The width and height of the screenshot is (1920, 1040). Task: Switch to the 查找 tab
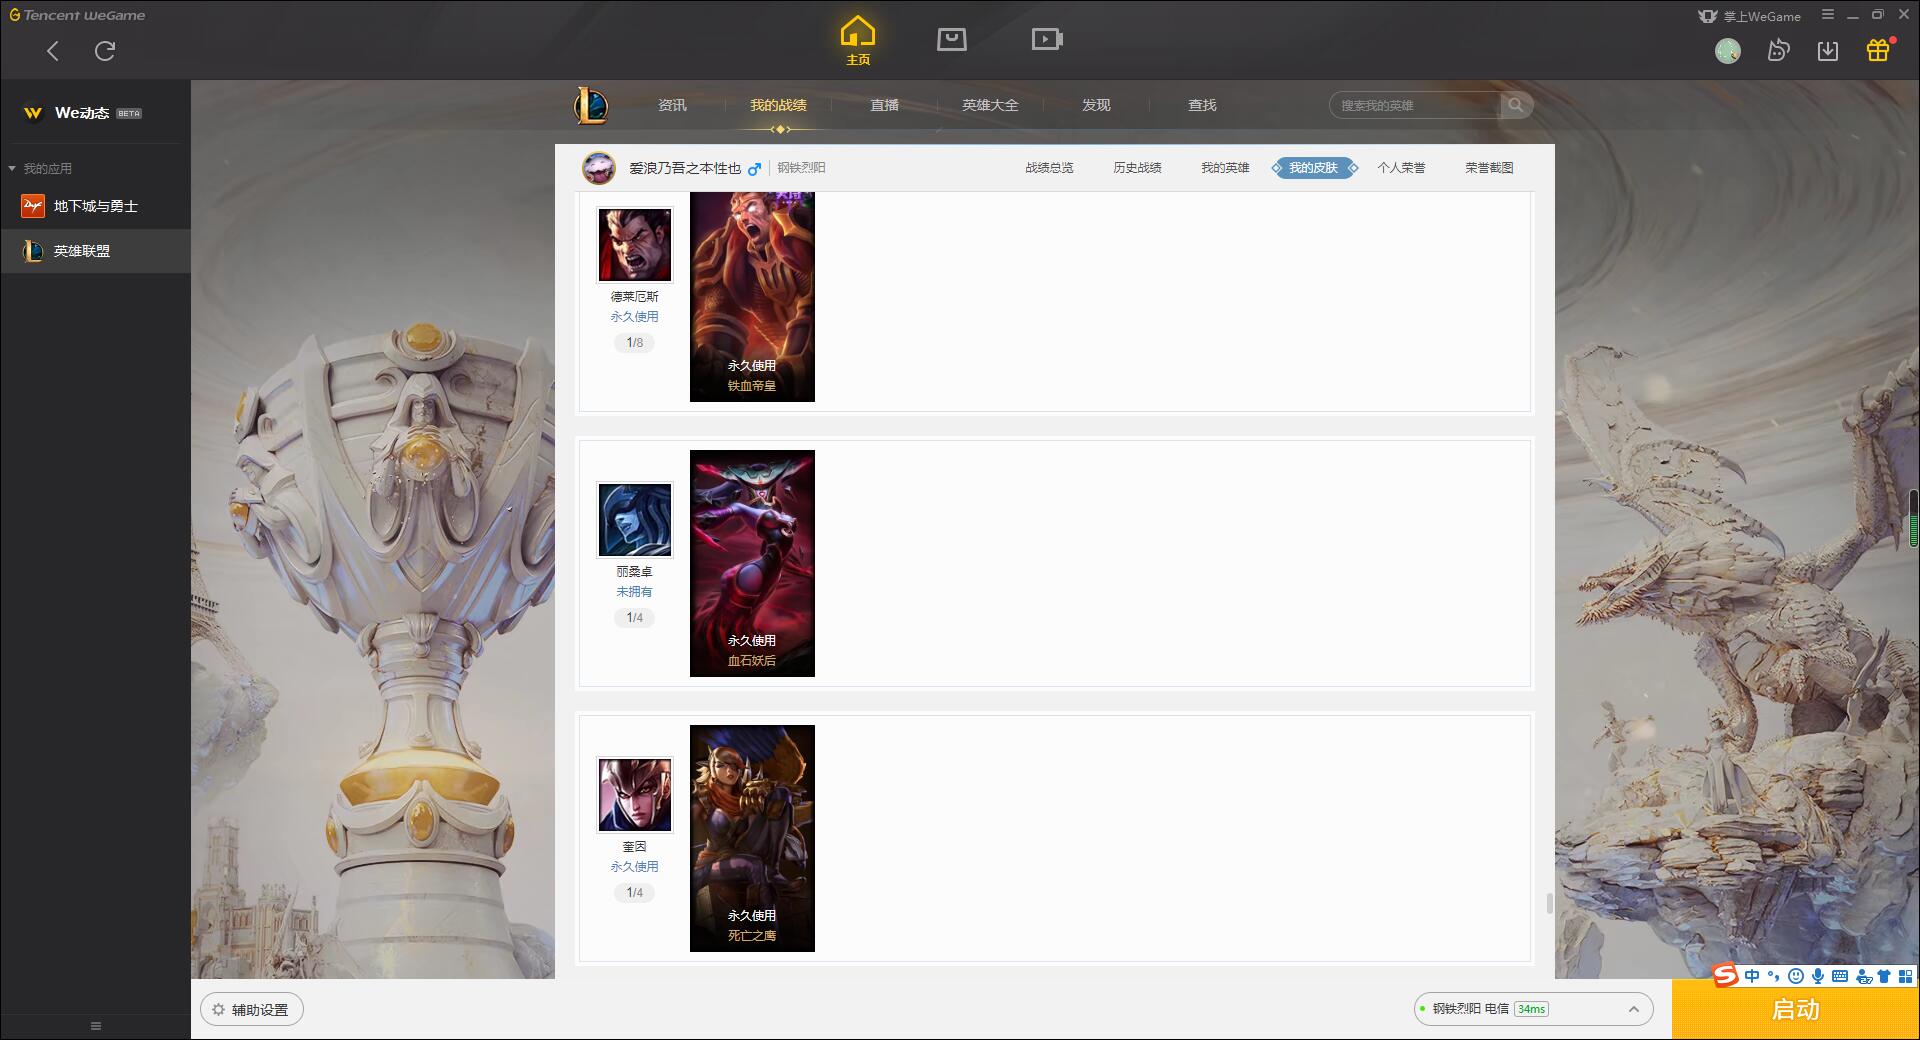pos(1202,105)
